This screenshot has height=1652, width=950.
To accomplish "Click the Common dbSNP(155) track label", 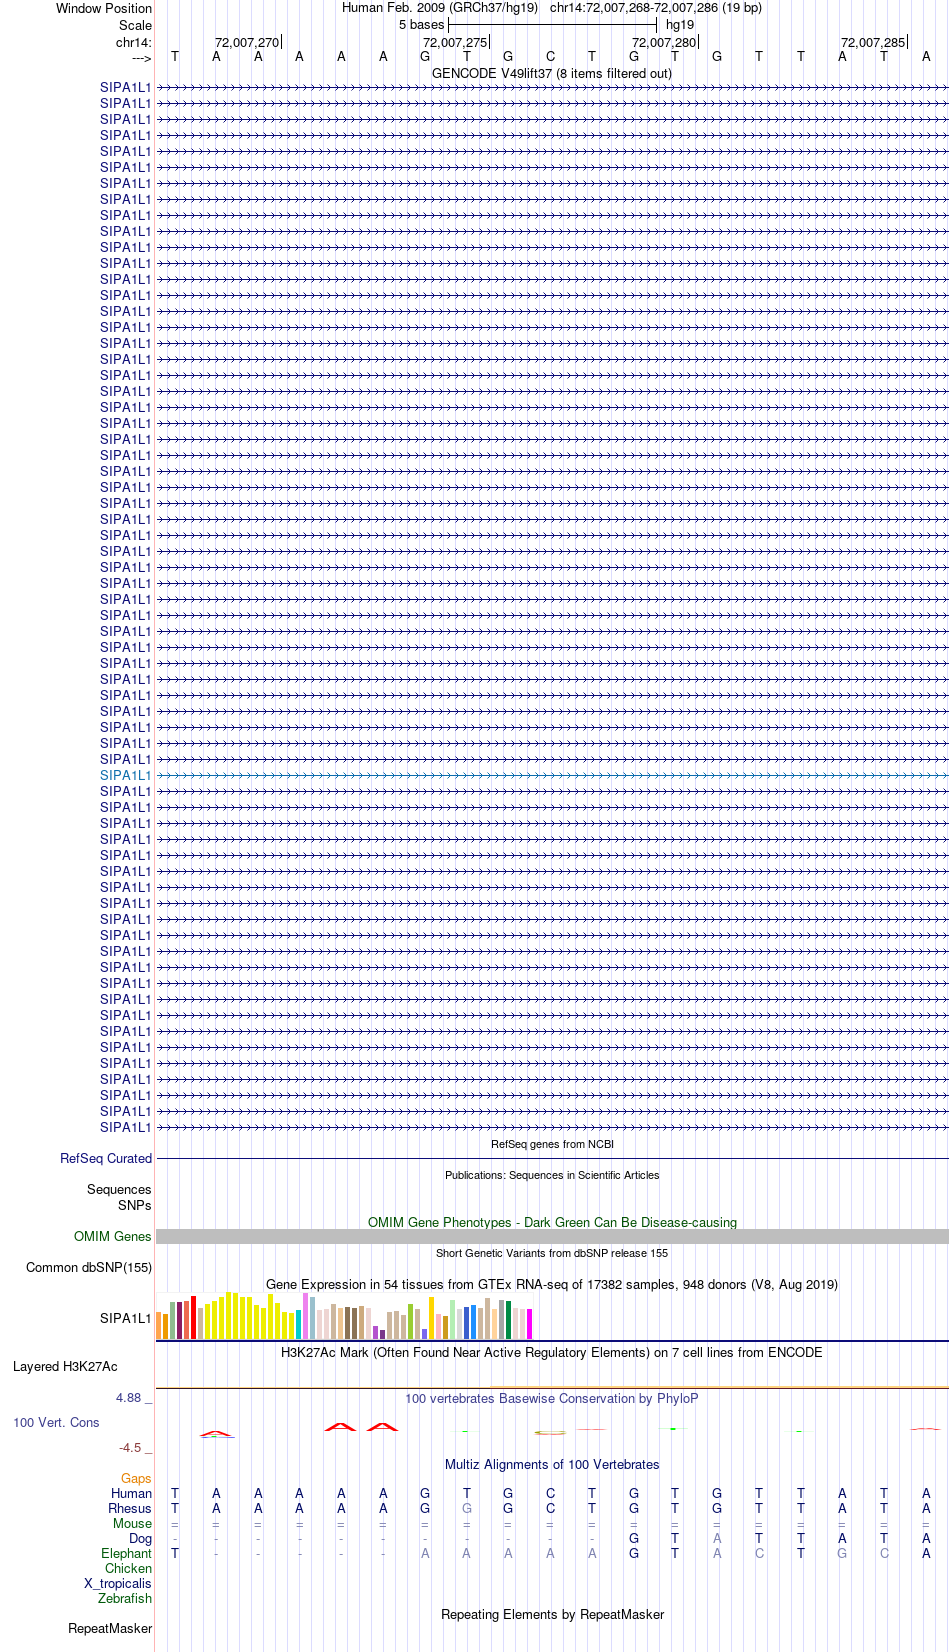I will pos(89,1267).
